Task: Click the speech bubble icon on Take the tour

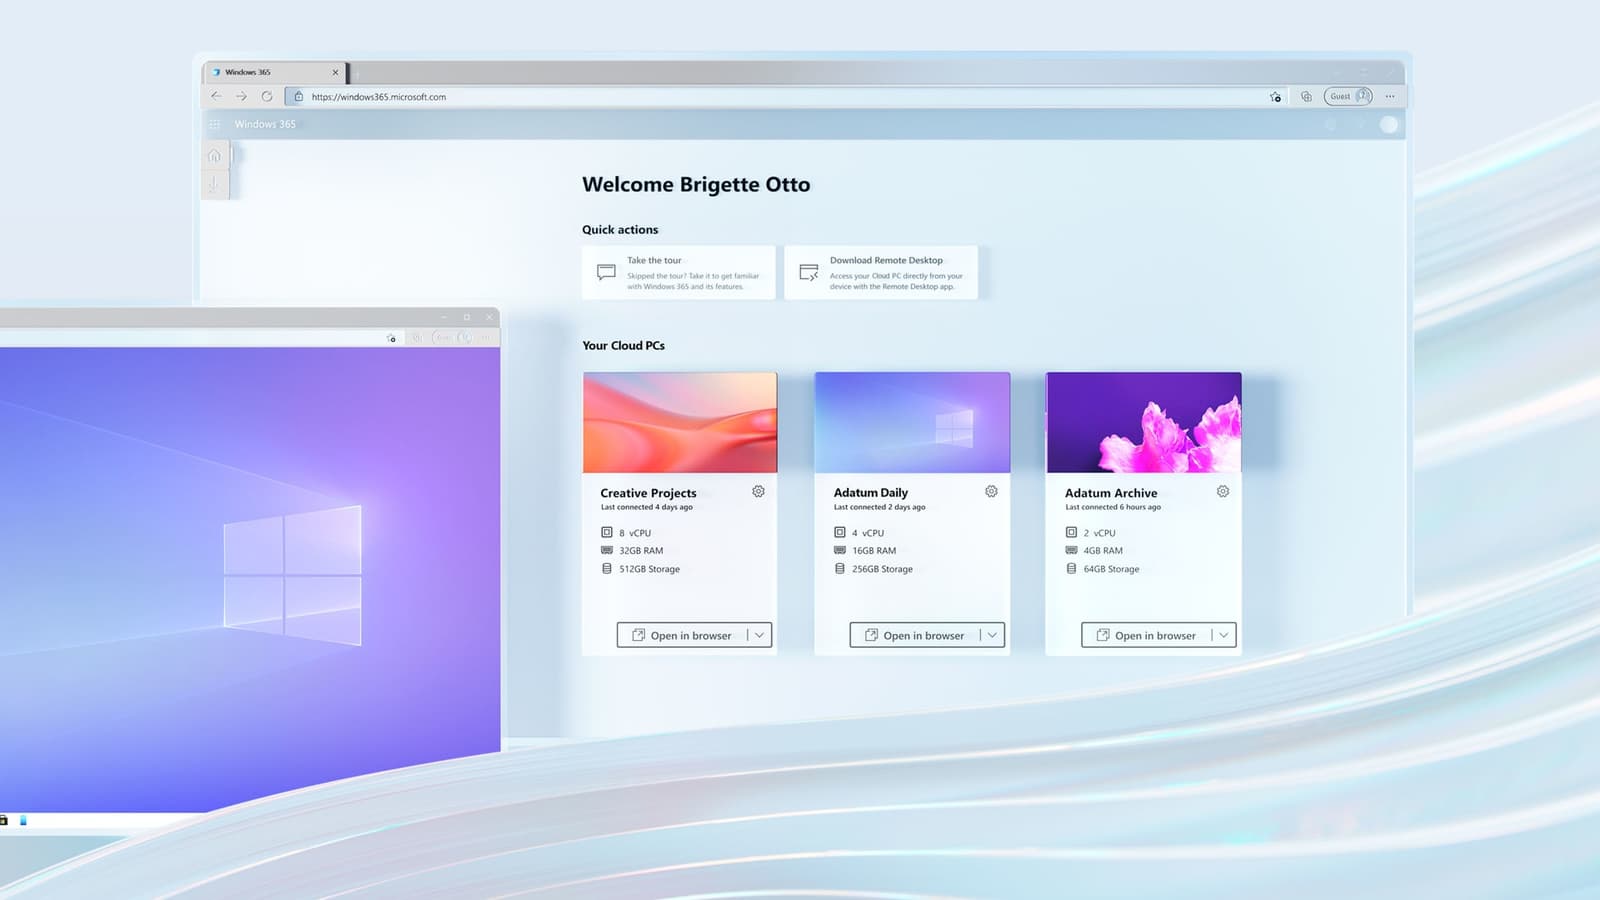Action: (x=606, y=272)
